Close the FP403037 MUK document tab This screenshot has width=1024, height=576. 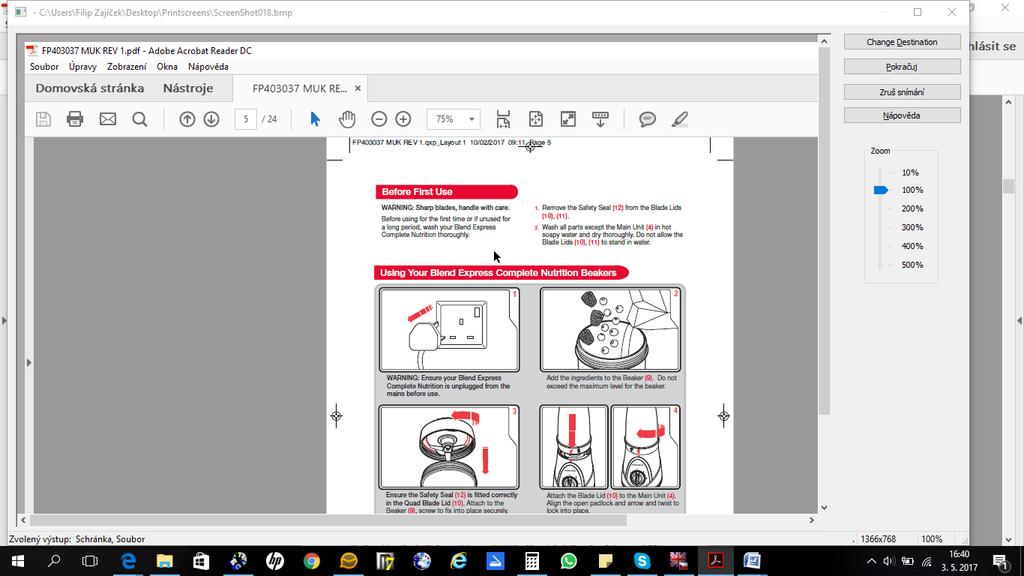coord(358,88)
